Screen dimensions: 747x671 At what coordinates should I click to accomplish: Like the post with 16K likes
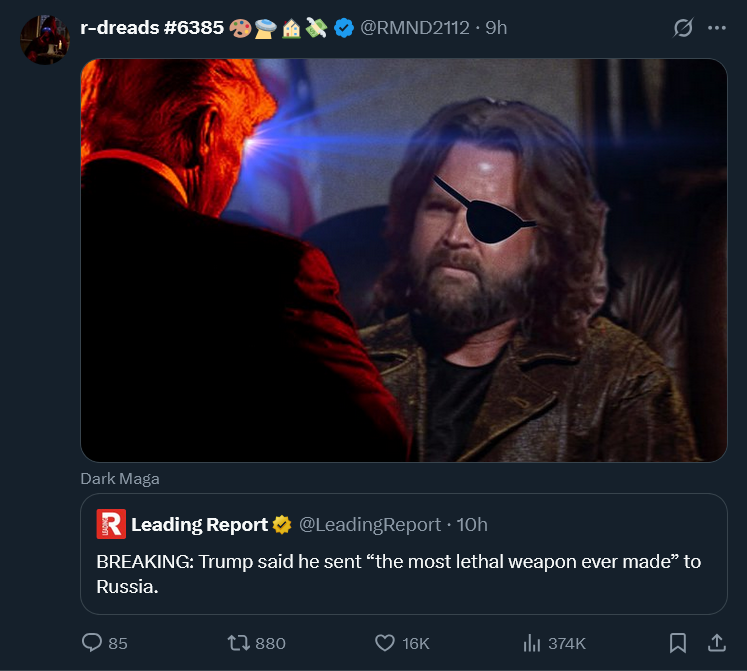[x=385, y=643]
